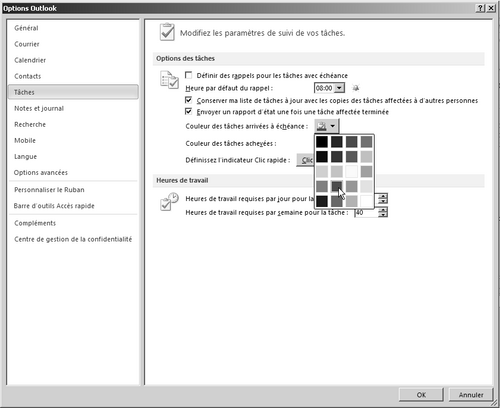The width and height of the screenshot is (500, 408).
Task: Increase weekly work hours with up arrow
Action: [383, 210]
